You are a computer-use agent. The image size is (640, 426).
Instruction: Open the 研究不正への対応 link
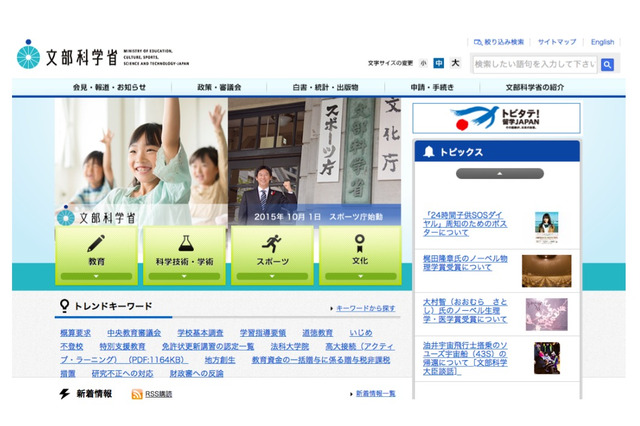pyautogui.click(x=122, y=373)
